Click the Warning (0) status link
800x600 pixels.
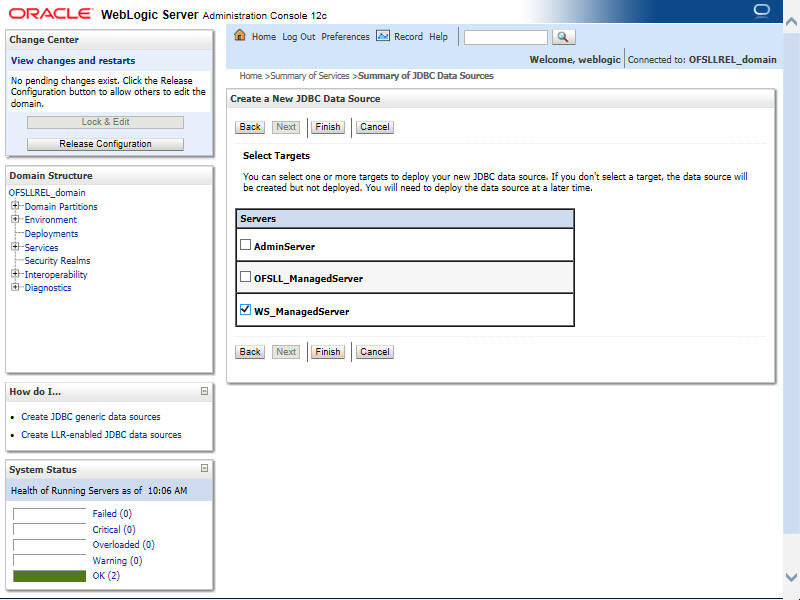pos(117,561)
